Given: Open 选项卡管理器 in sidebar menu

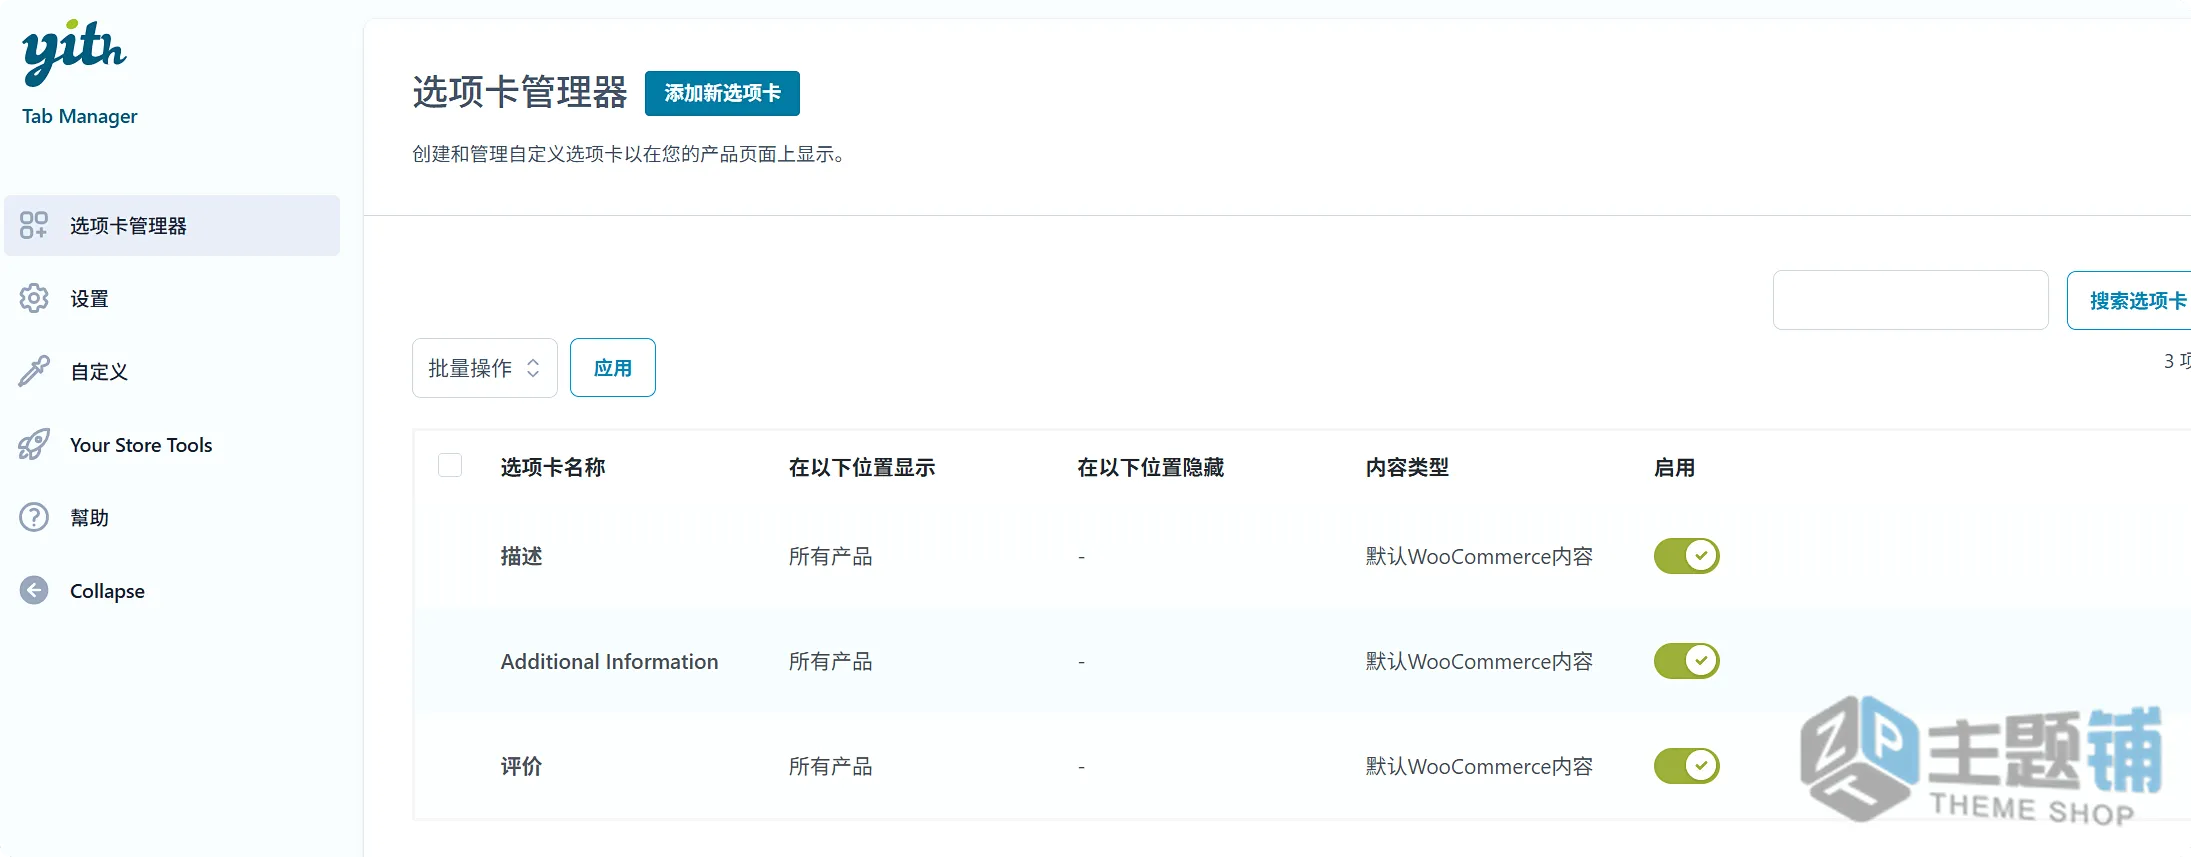Looking at the screenshot, I should pos(172,226).
